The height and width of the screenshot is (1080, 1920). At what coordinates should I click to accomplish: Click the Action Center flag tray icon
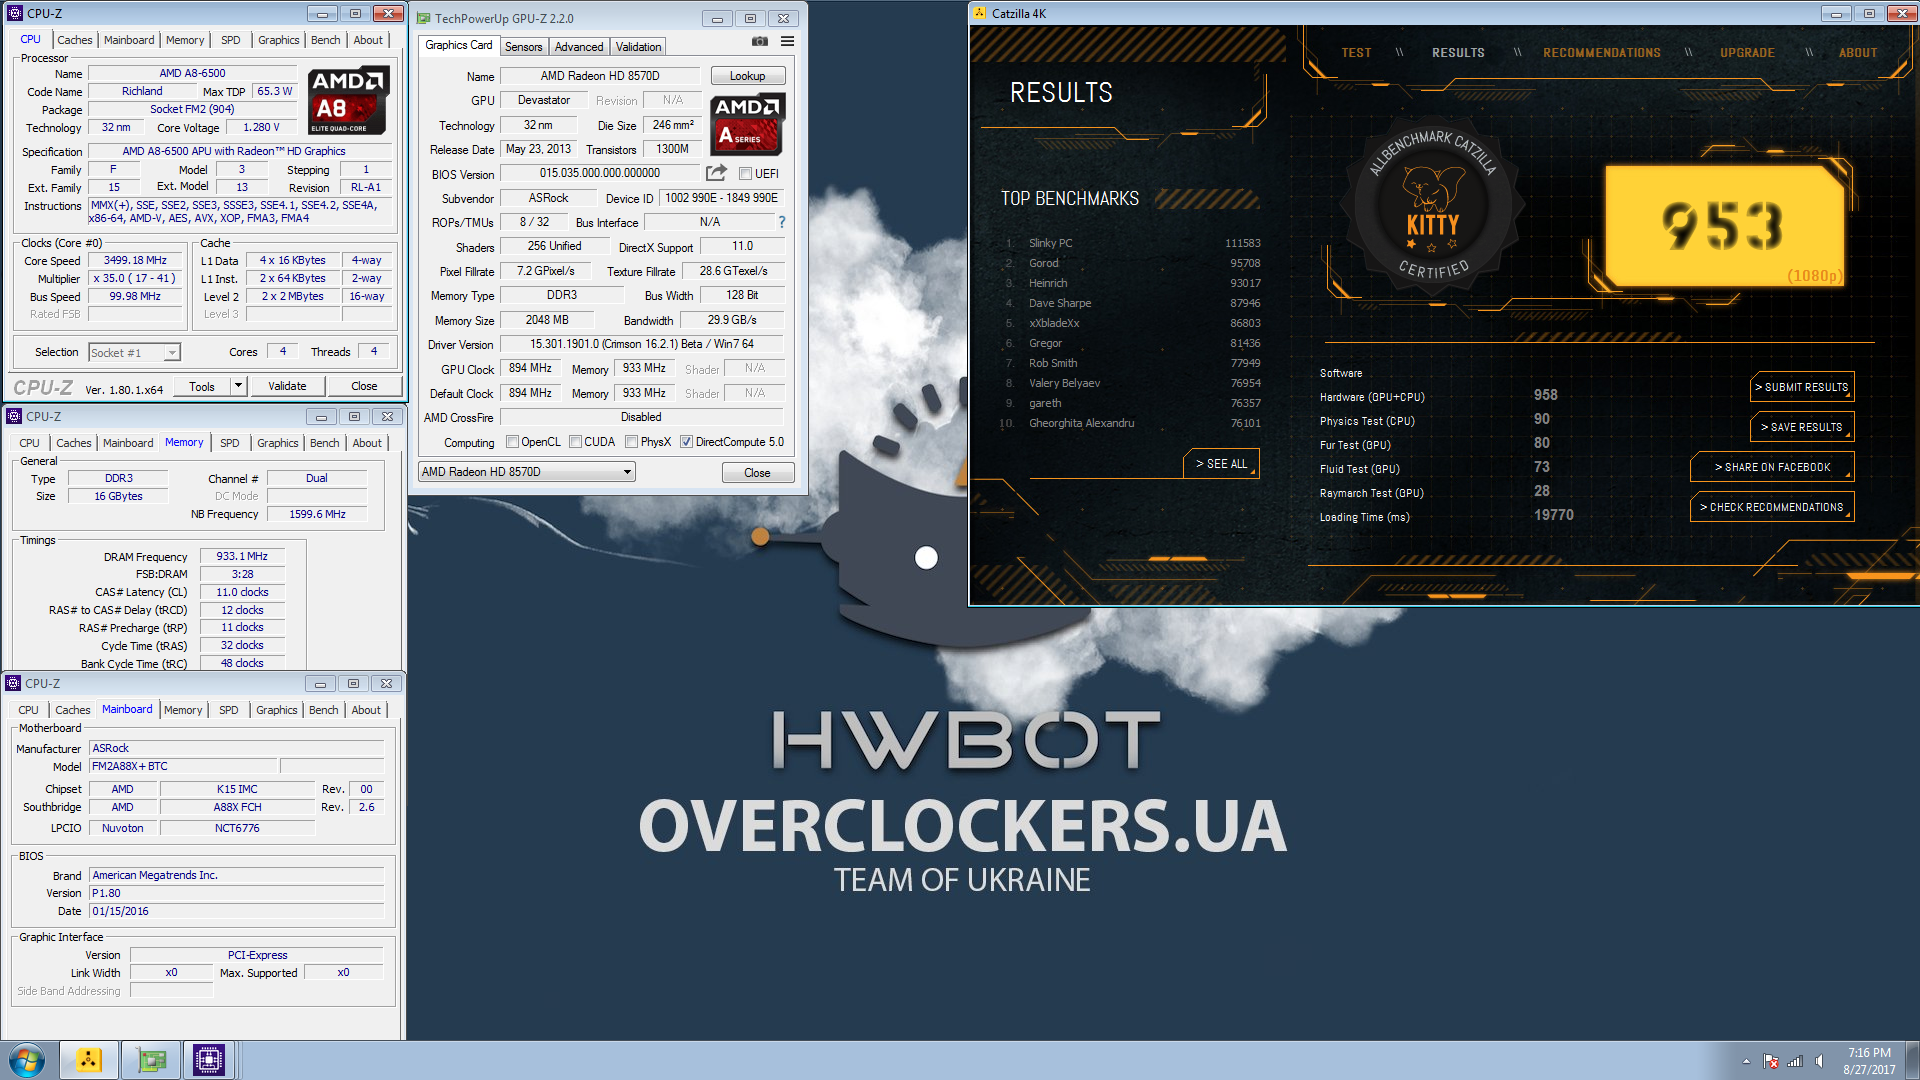coord(1771,1061)
